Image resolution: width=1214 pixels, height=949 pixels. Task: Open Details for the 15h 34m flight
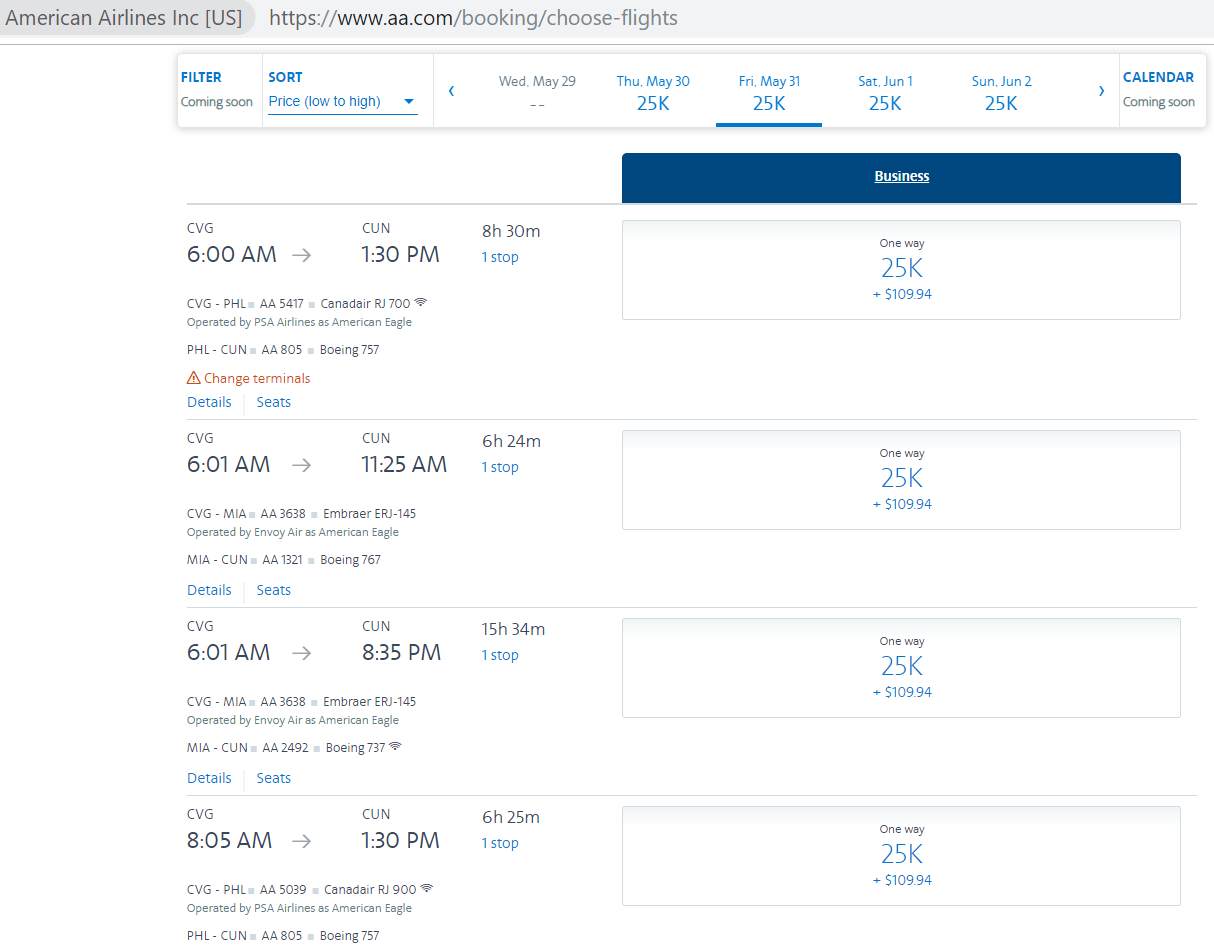209,778
